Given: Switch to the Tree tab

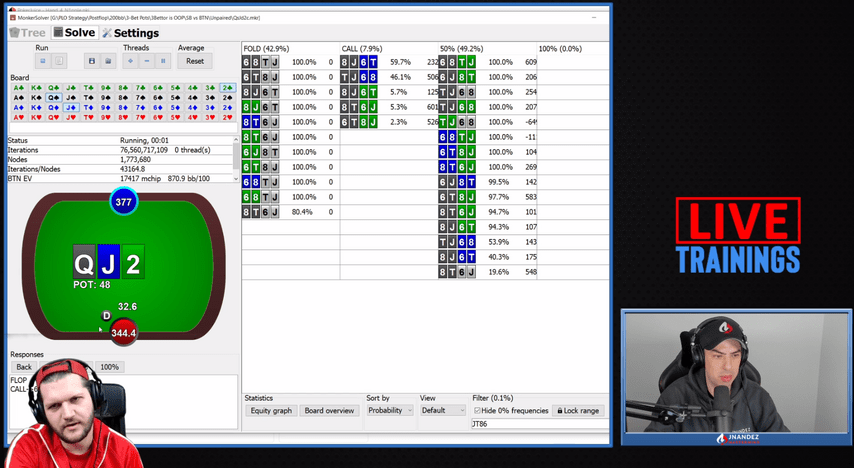Looking at the screenshot, I should 28,33.
